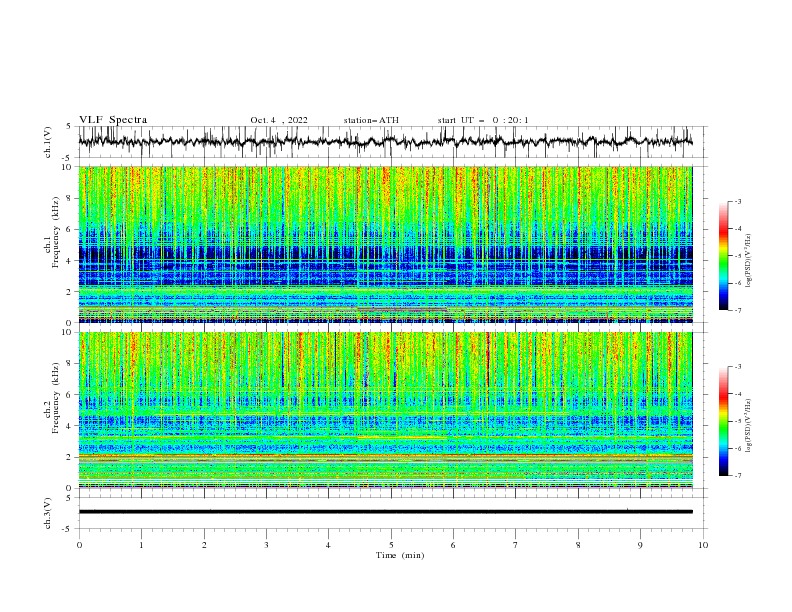This screenshot has height=612, width=792.
Task: Click time axis tick label "9"
Action: 640,545
